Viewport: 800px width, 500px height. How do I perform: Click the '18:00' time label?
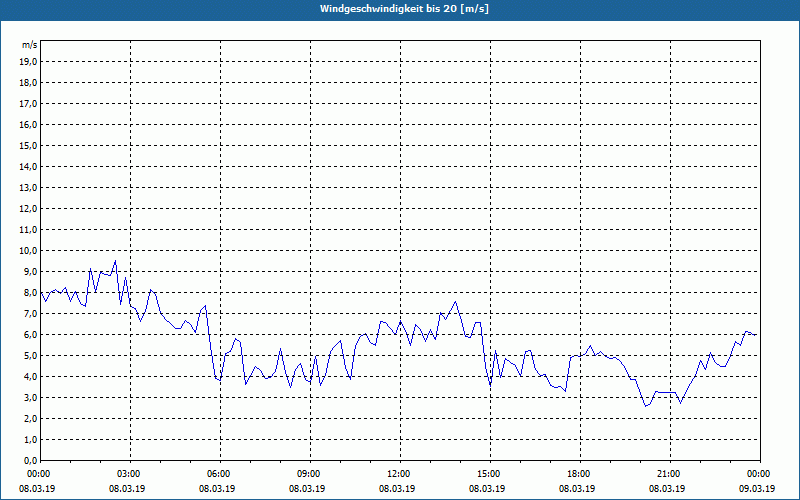[580, 474]
